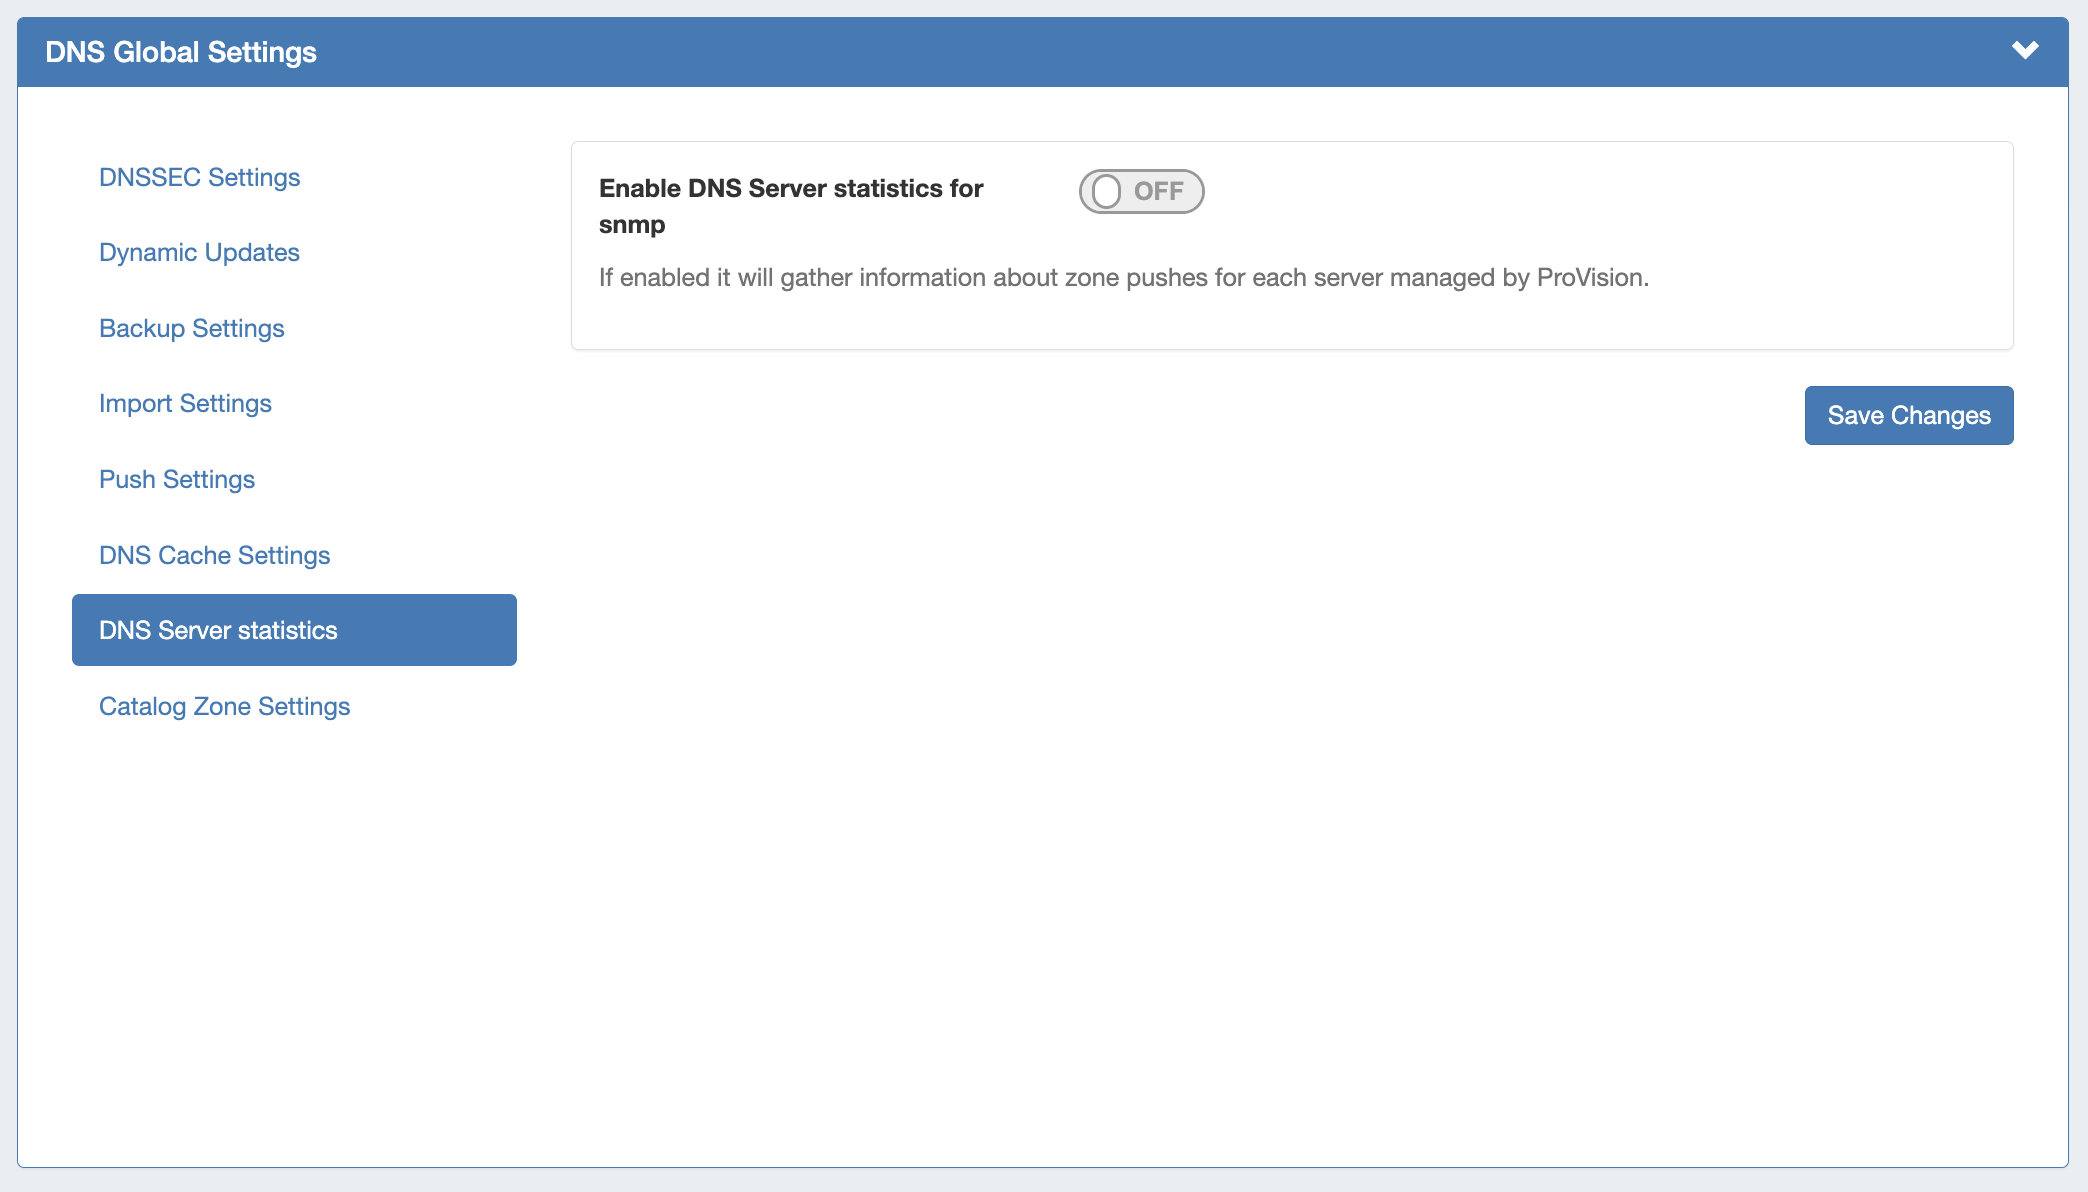The height and width of the screenshot is (1192, 2088).
Task: Enable DNS Server statistics for snmp toggle
Action: 1141,191
